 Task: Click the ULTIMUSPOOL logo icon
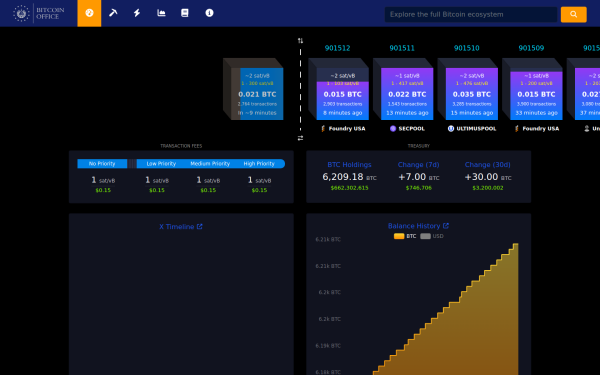[x=451, y=129]
